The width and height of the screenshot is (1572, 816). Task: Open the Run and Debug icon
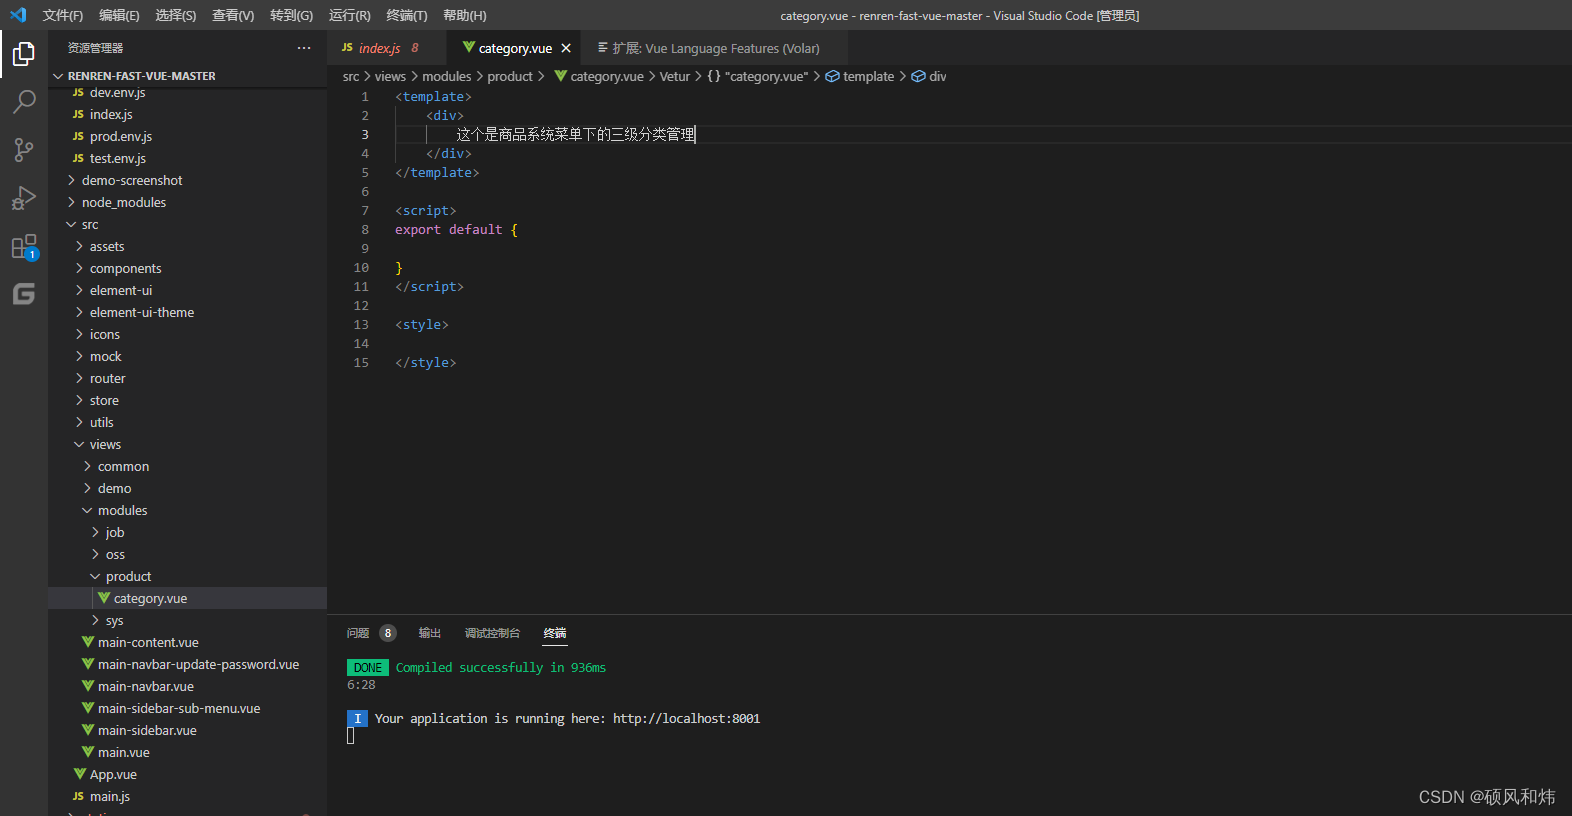click(24, 198)
